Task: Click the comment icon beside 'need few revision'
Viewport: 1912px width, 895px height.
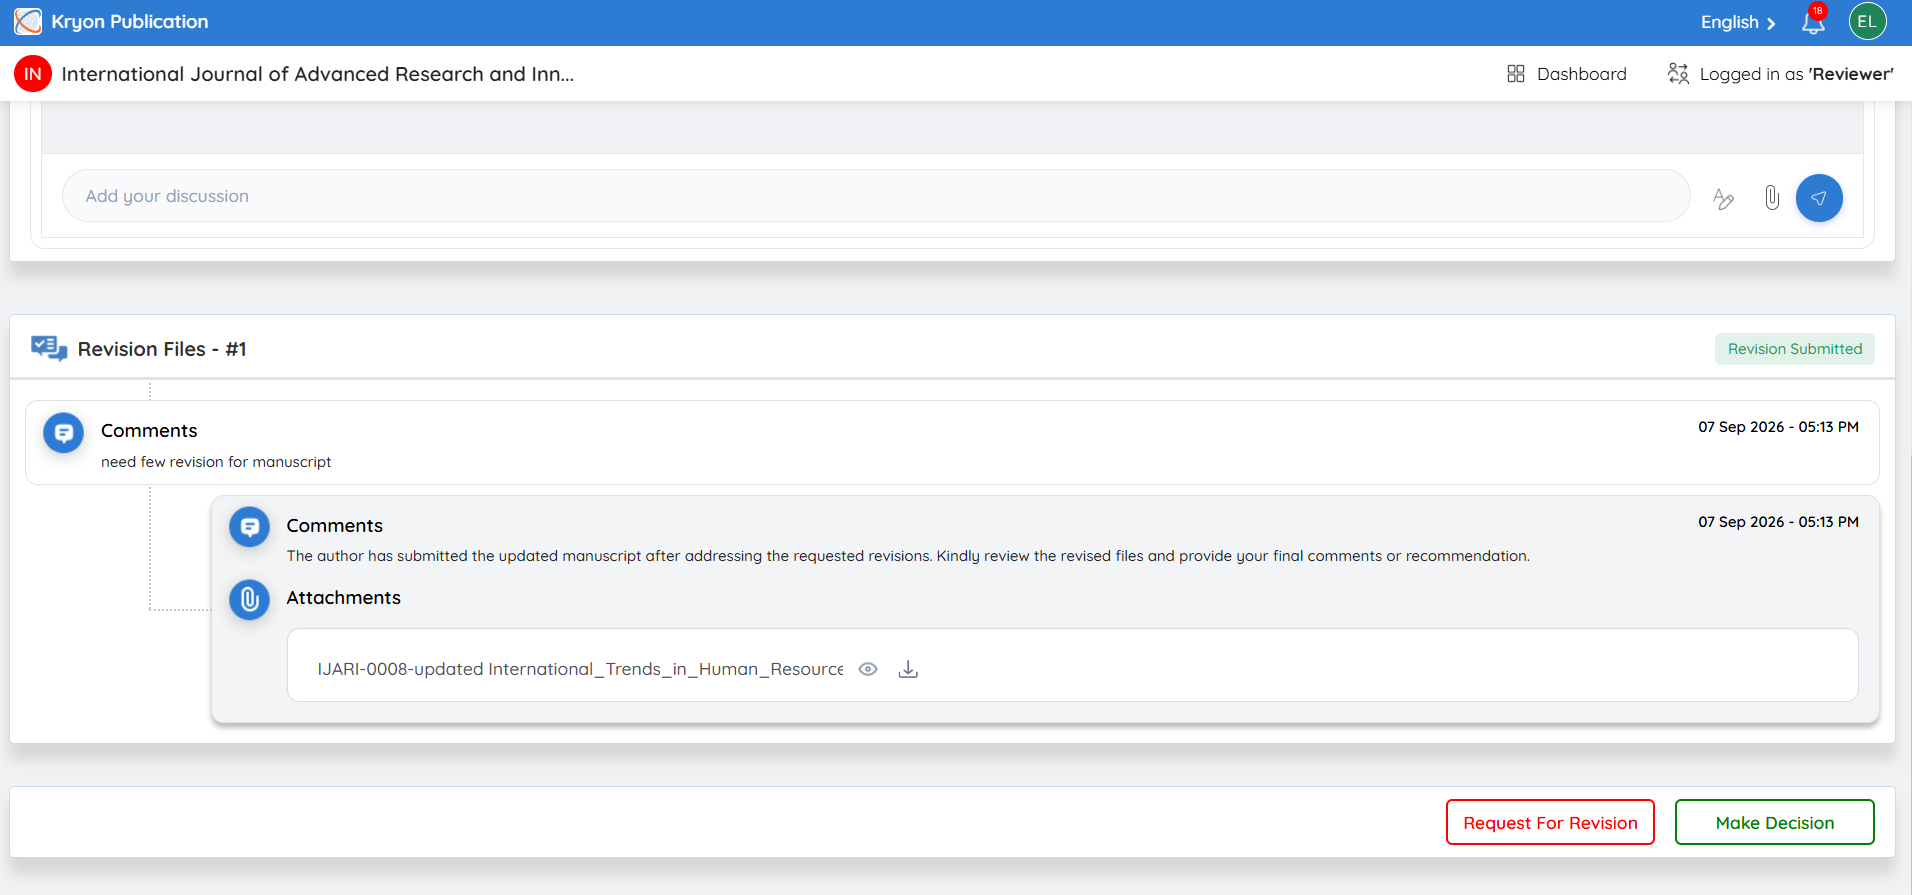Action: [64, 433]
